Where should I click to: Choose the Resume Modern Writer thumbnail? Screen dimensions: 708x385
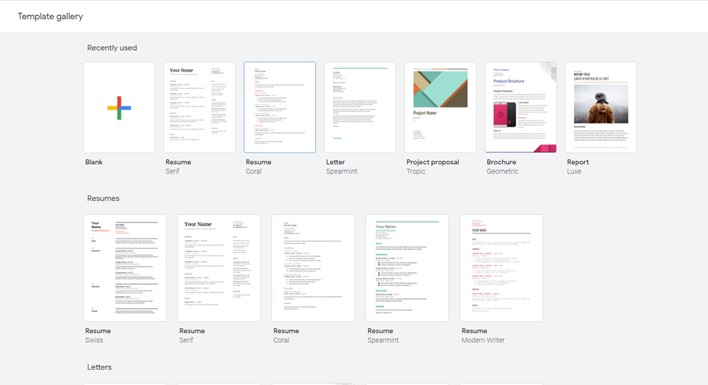pos(501,268)
